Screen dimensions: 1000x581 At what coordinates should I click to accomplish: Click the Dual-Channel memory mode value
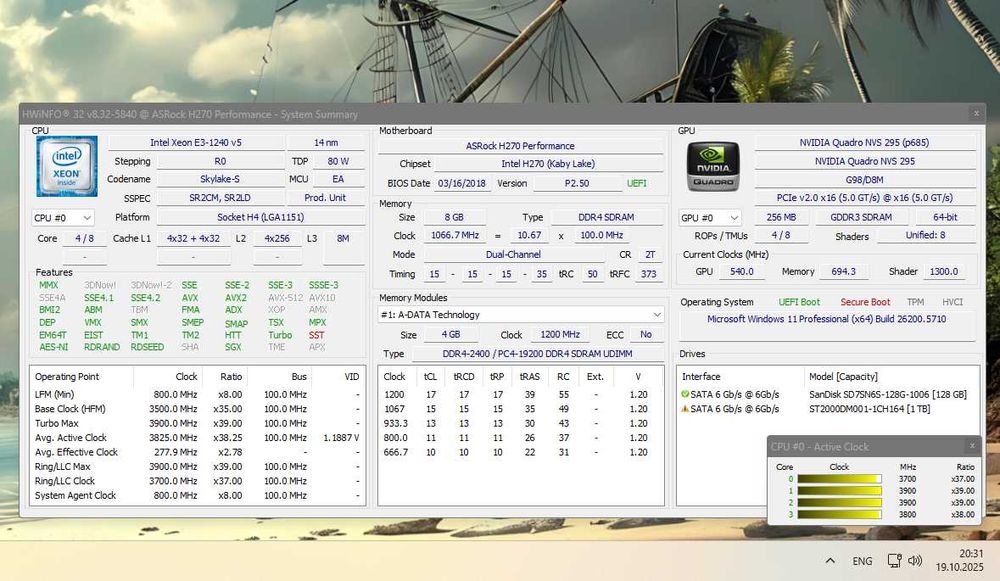[513, 254]
